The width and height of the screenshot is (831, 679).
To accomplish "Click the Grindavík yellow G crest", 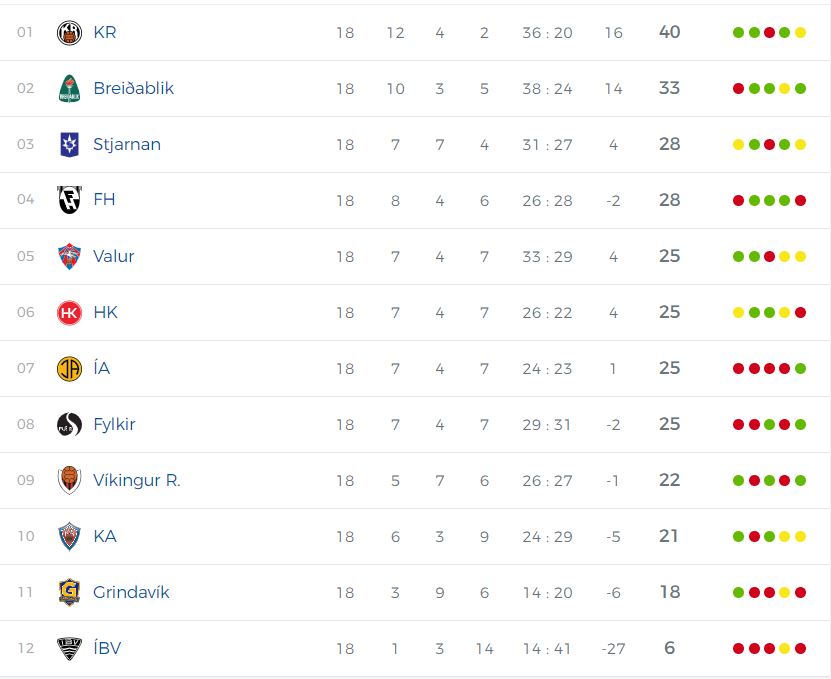I will 69,592.
